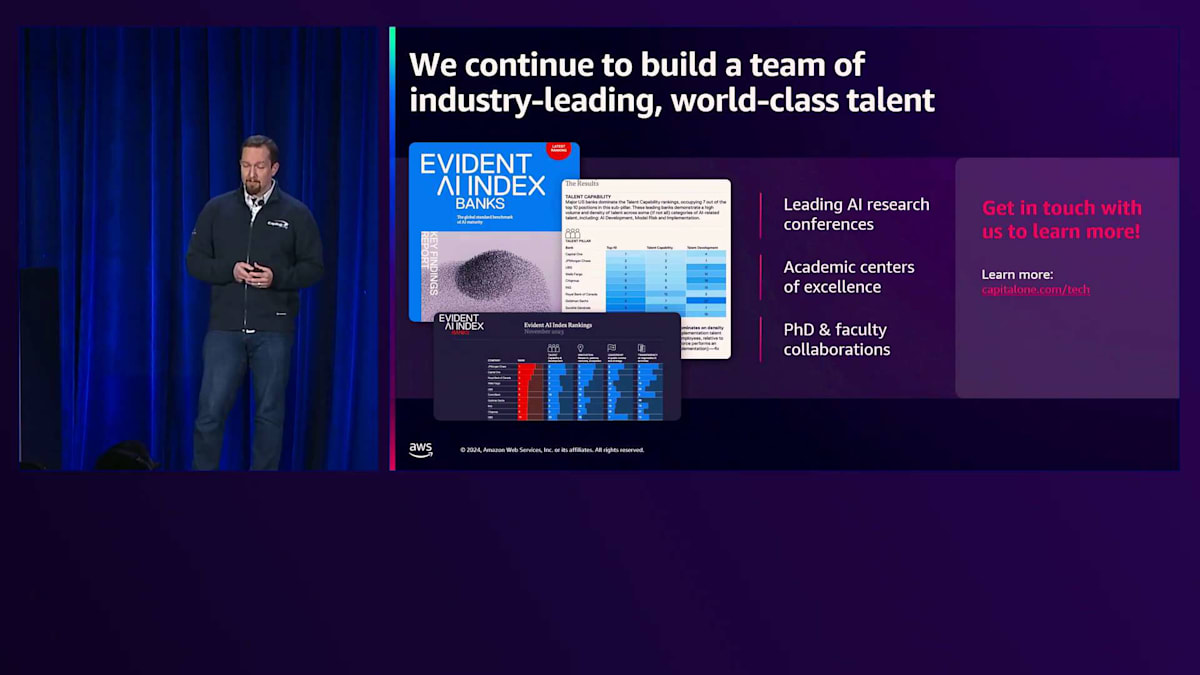Click the slide title about world-class talent
The image size is (1200, 675).
[x=672, y=82]
